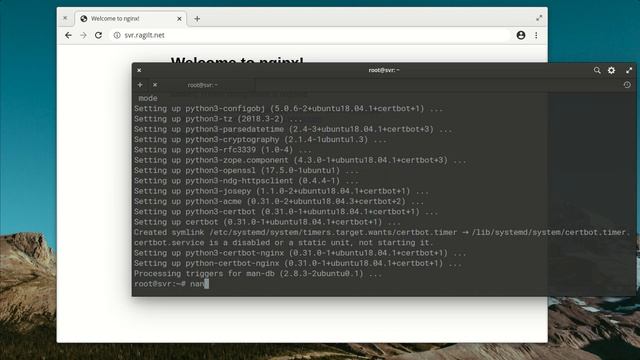Screen dimensions: 640x360
Task: Close the root@svr terminal tab
Action: coord(155,85)
